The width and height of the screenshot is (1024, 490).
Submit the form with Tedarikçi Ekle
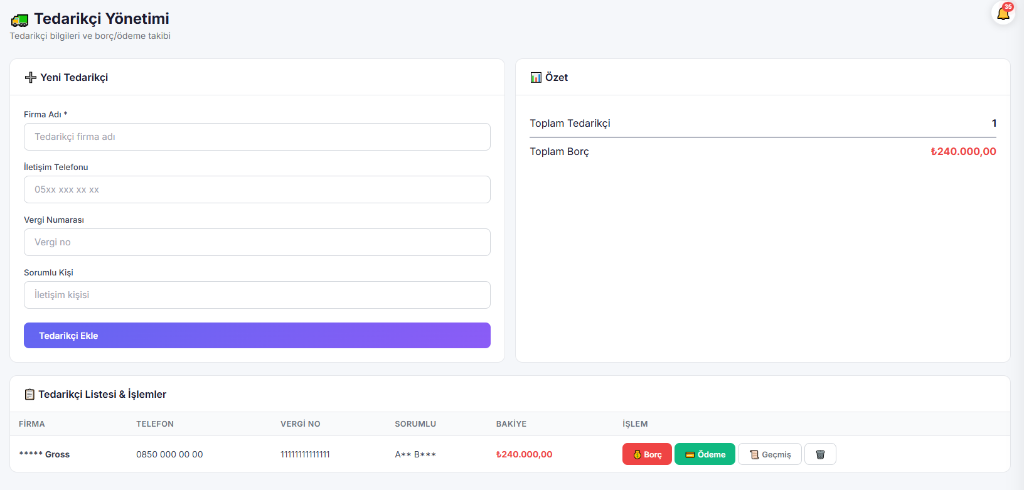point(257,335)
